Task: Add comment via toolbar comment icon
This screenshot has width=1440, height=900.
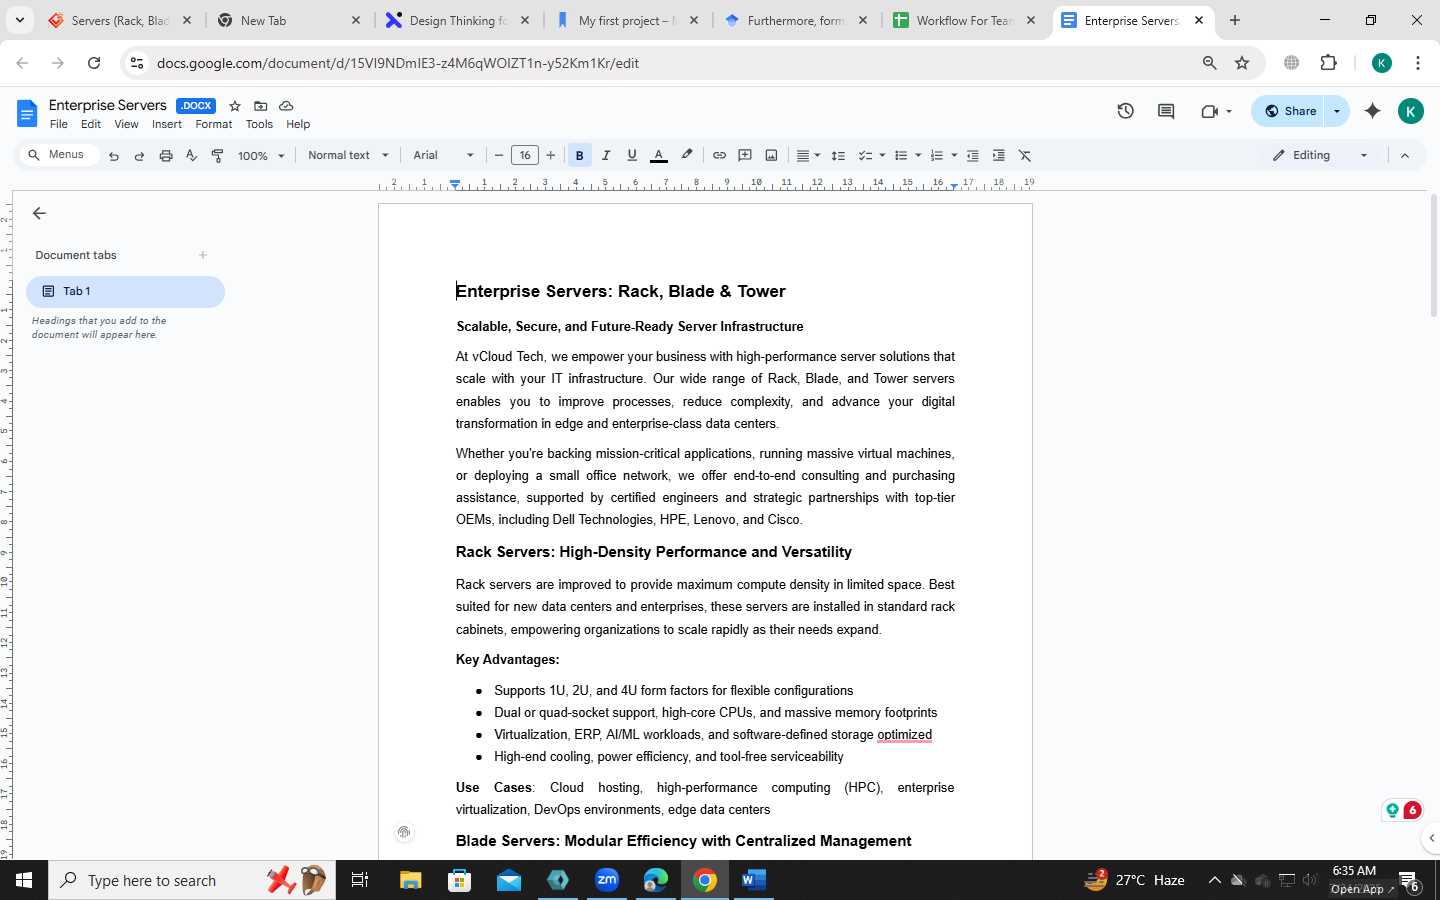Action: [x=745, y=155]
